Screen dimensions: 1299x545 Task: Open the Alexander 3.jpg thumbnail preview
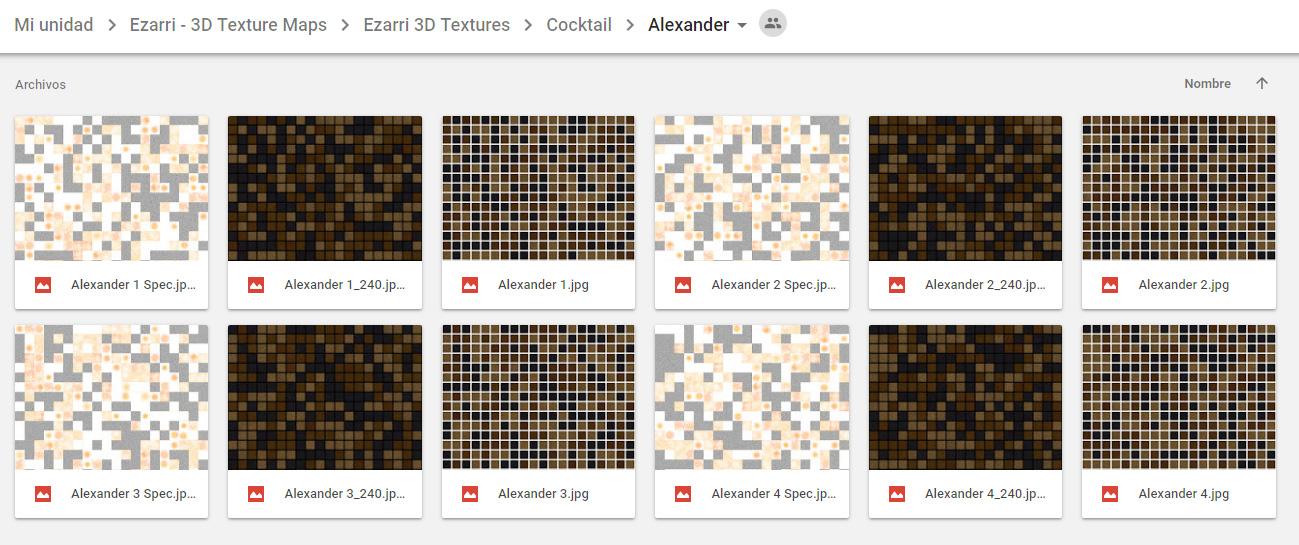[x=538, y=397]
